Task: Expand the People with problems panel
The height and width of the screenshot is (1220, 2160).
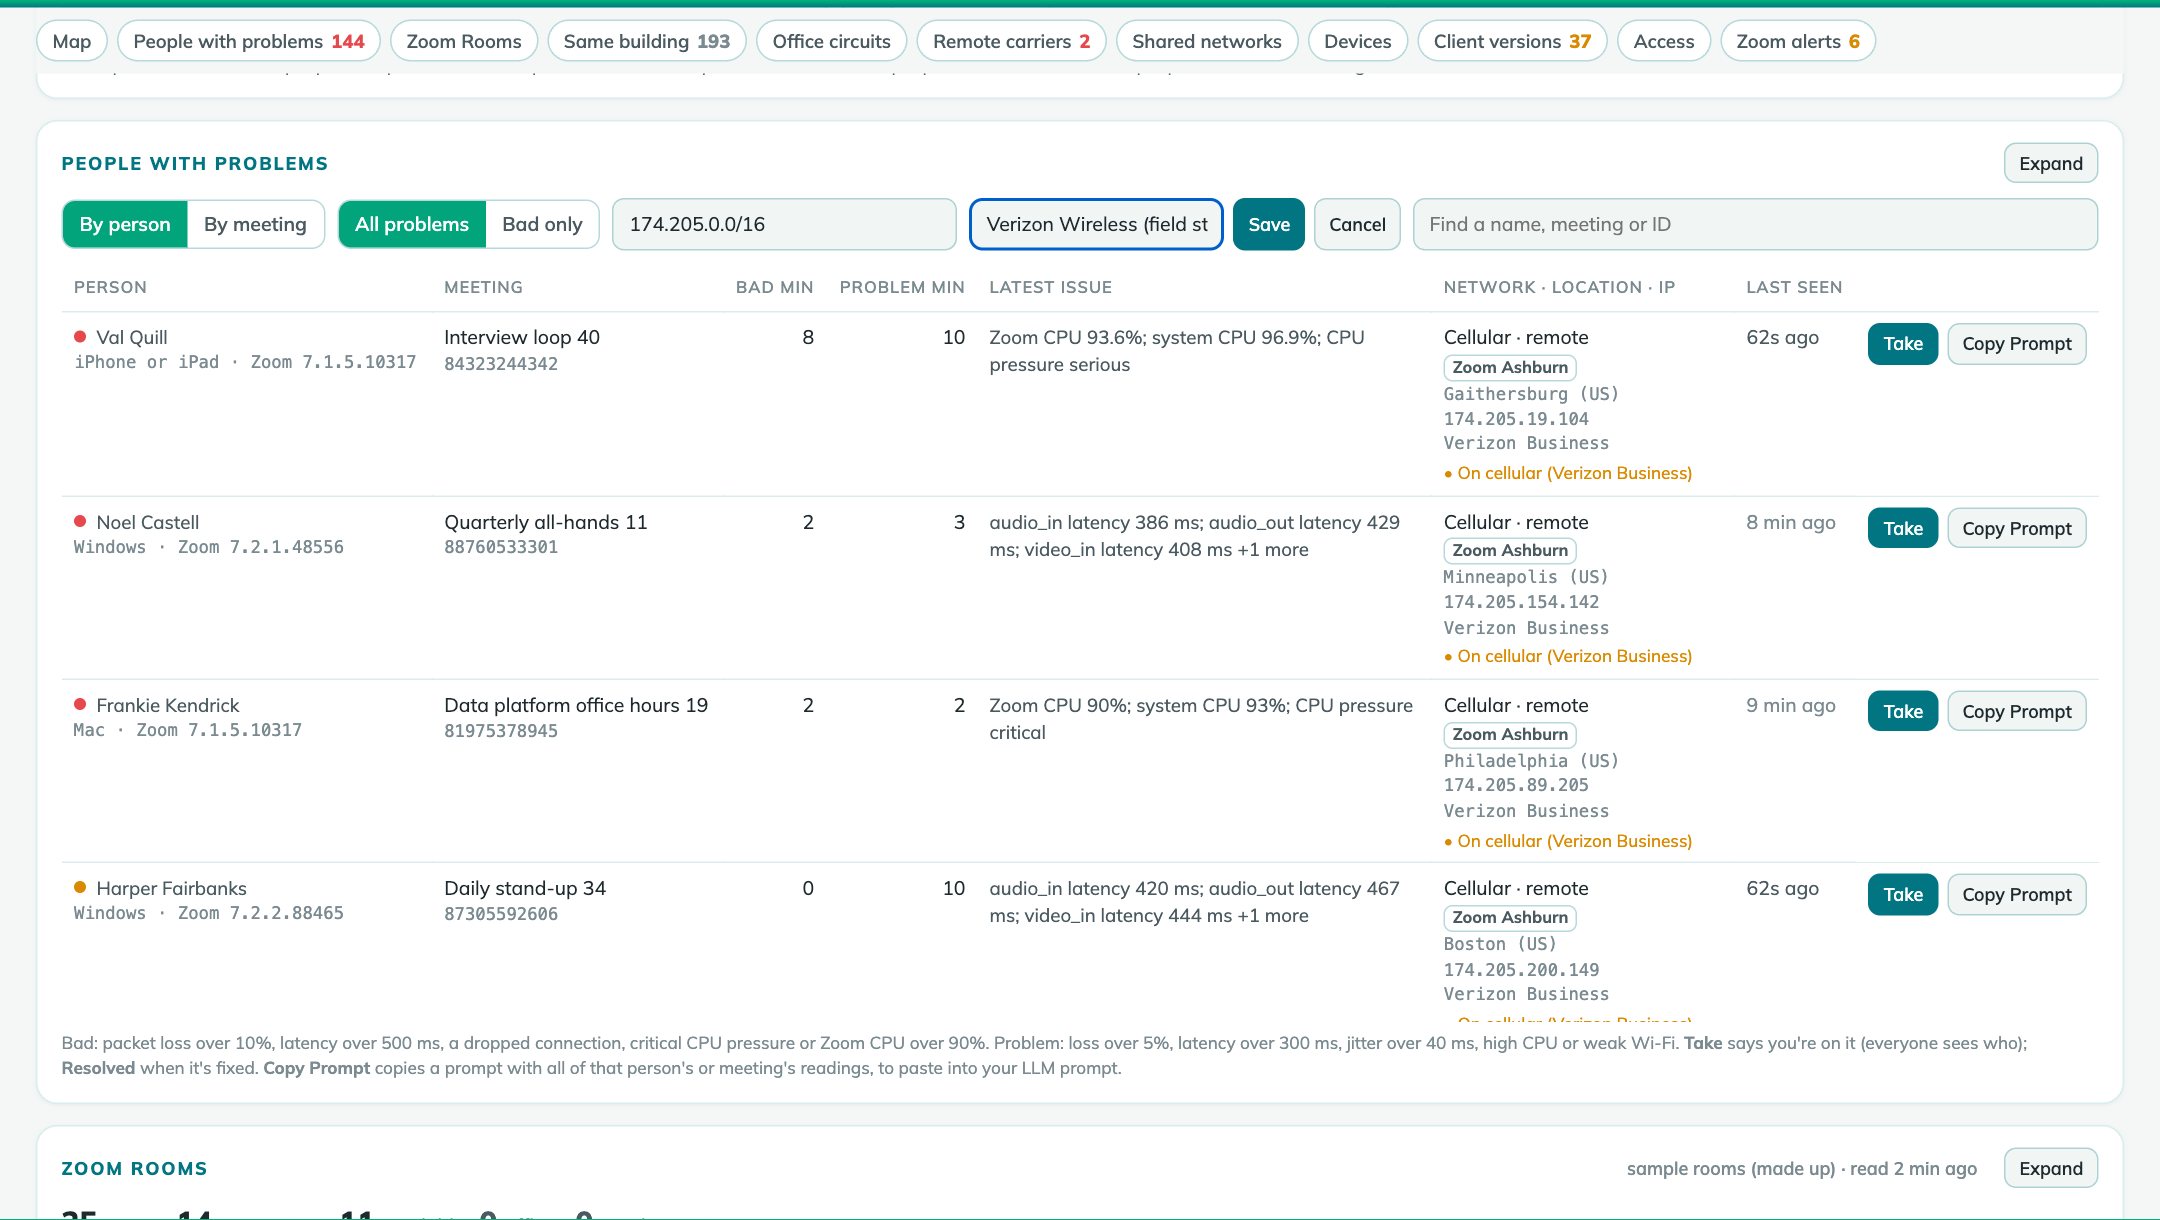Action: [2050, 163]
